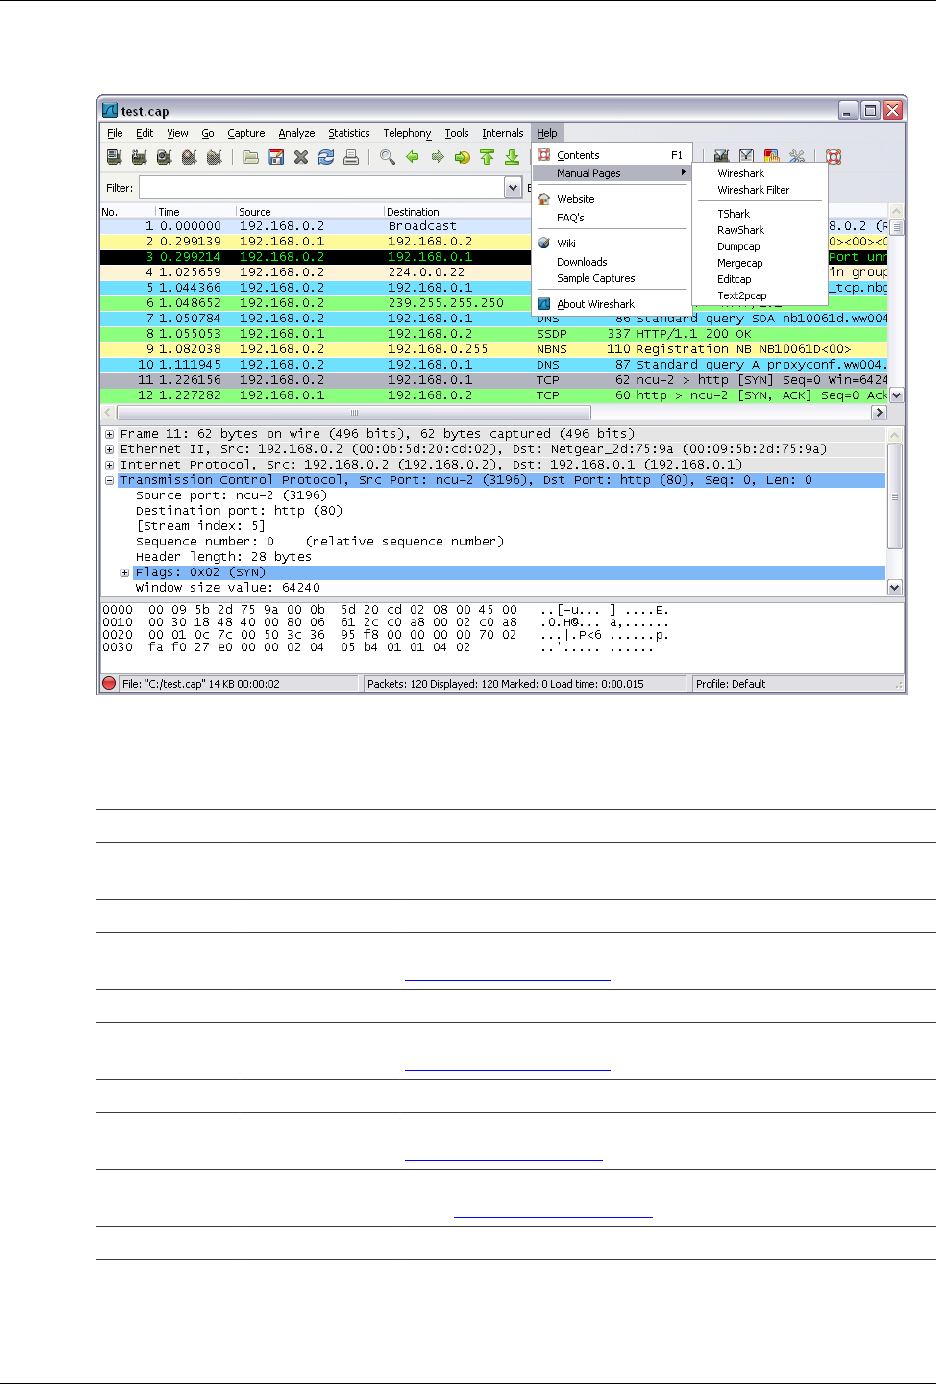Jump to the first packet icon

487,157
